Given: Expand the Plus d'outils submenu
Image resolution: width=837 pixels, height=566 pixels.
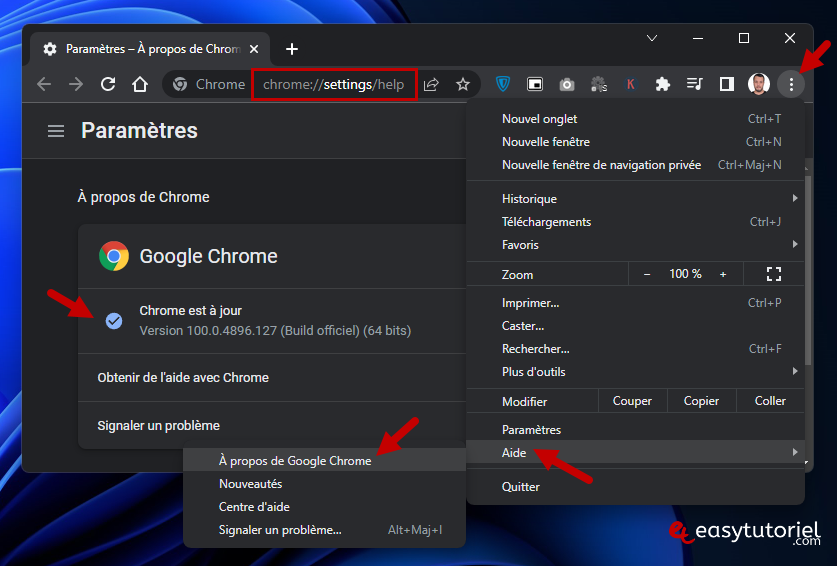Looking at the screenshot, I should coord(635,372).
